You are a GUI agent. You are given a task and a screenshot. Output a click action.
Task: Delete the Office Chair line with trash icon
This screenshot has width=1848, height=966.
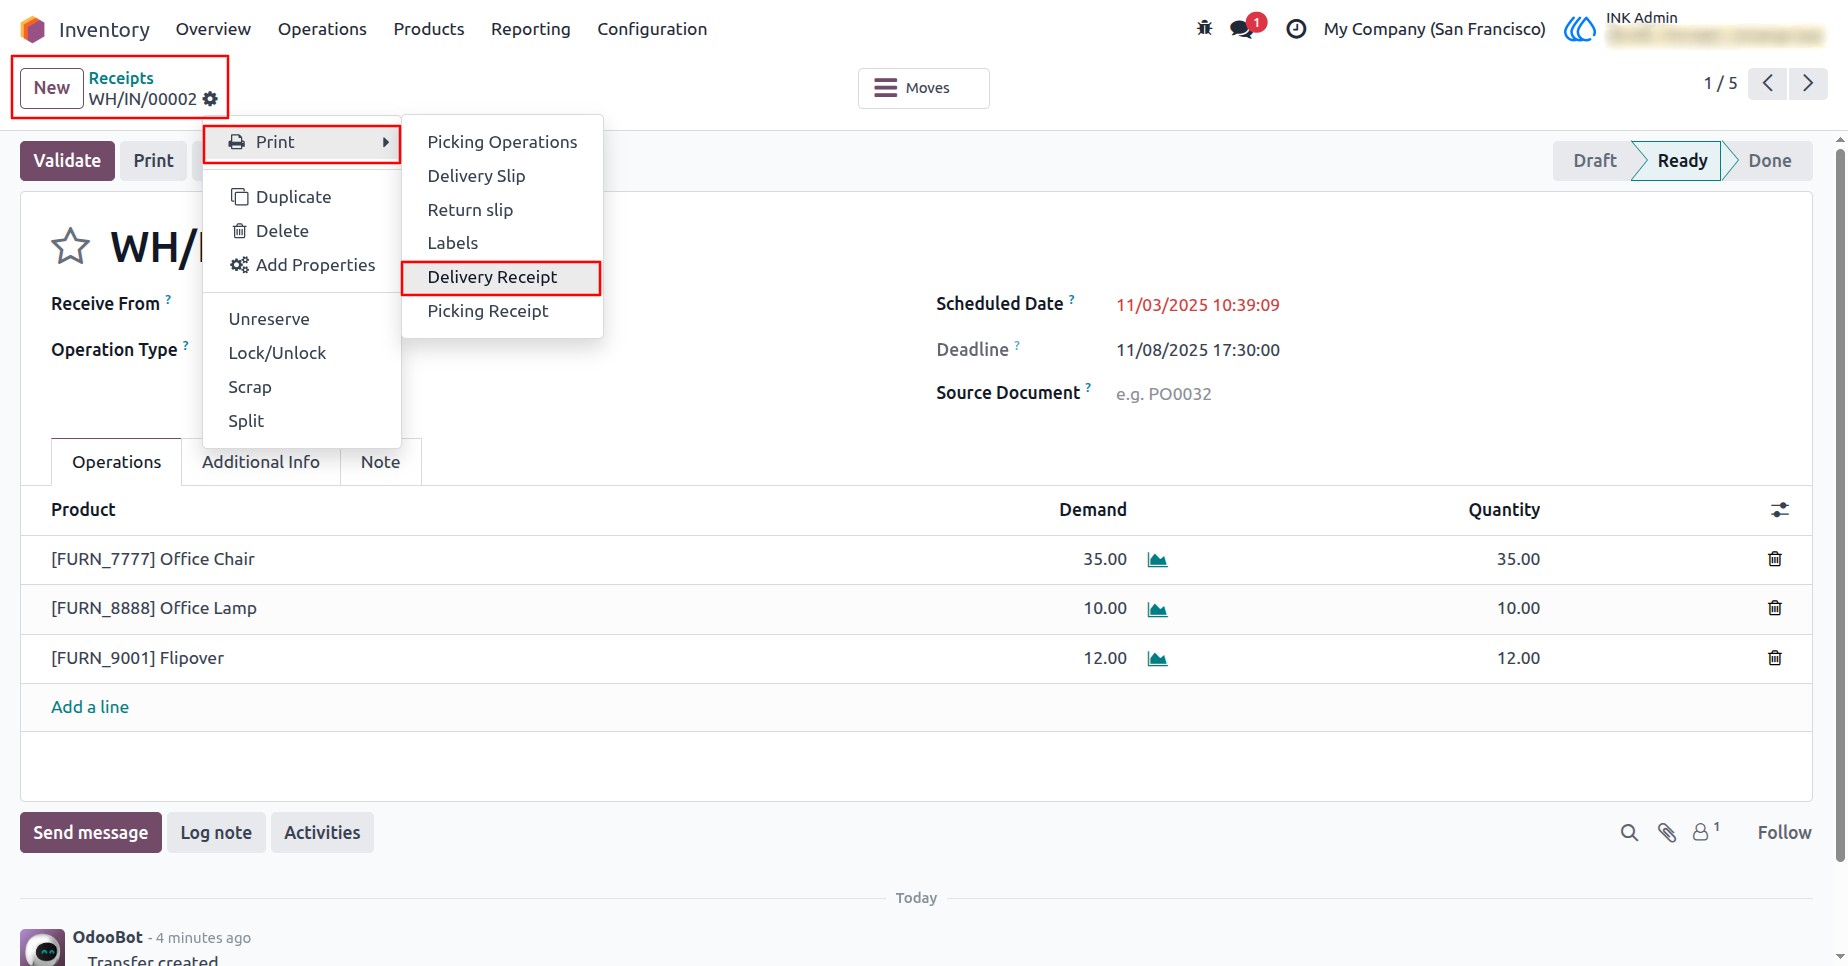pyautogui.click(x=1775, y=559)
